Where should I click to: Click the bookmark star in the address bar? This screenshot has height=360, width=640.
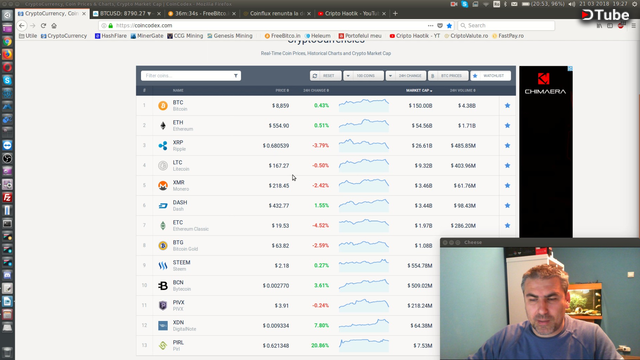[449, 25]
